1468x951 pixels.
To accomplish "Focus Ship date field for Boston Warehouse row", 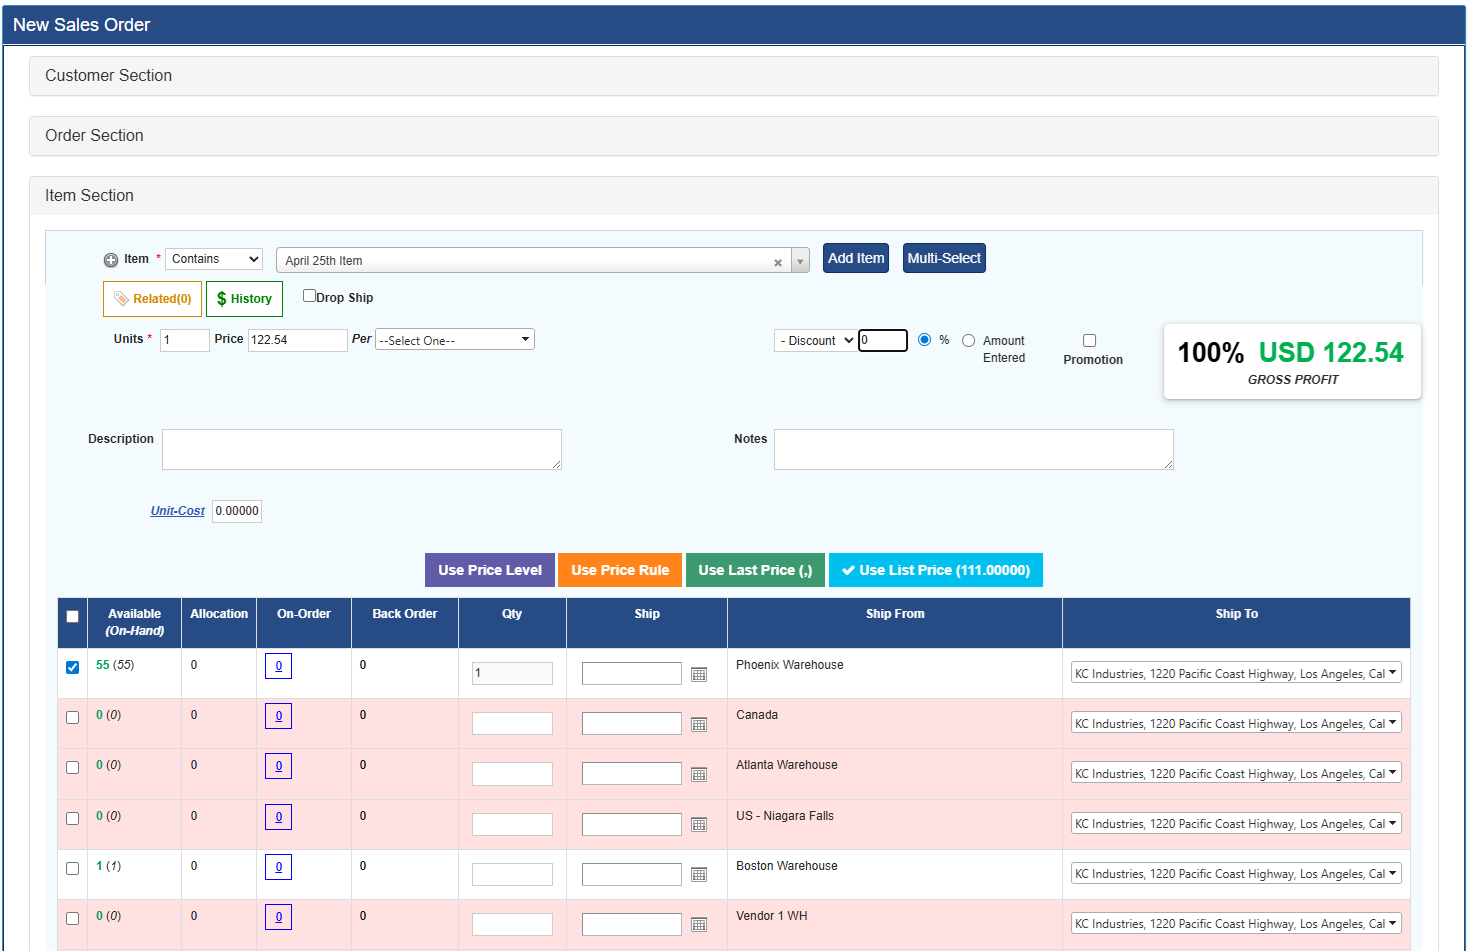I will pyautogui.click(x=632, y=875).
